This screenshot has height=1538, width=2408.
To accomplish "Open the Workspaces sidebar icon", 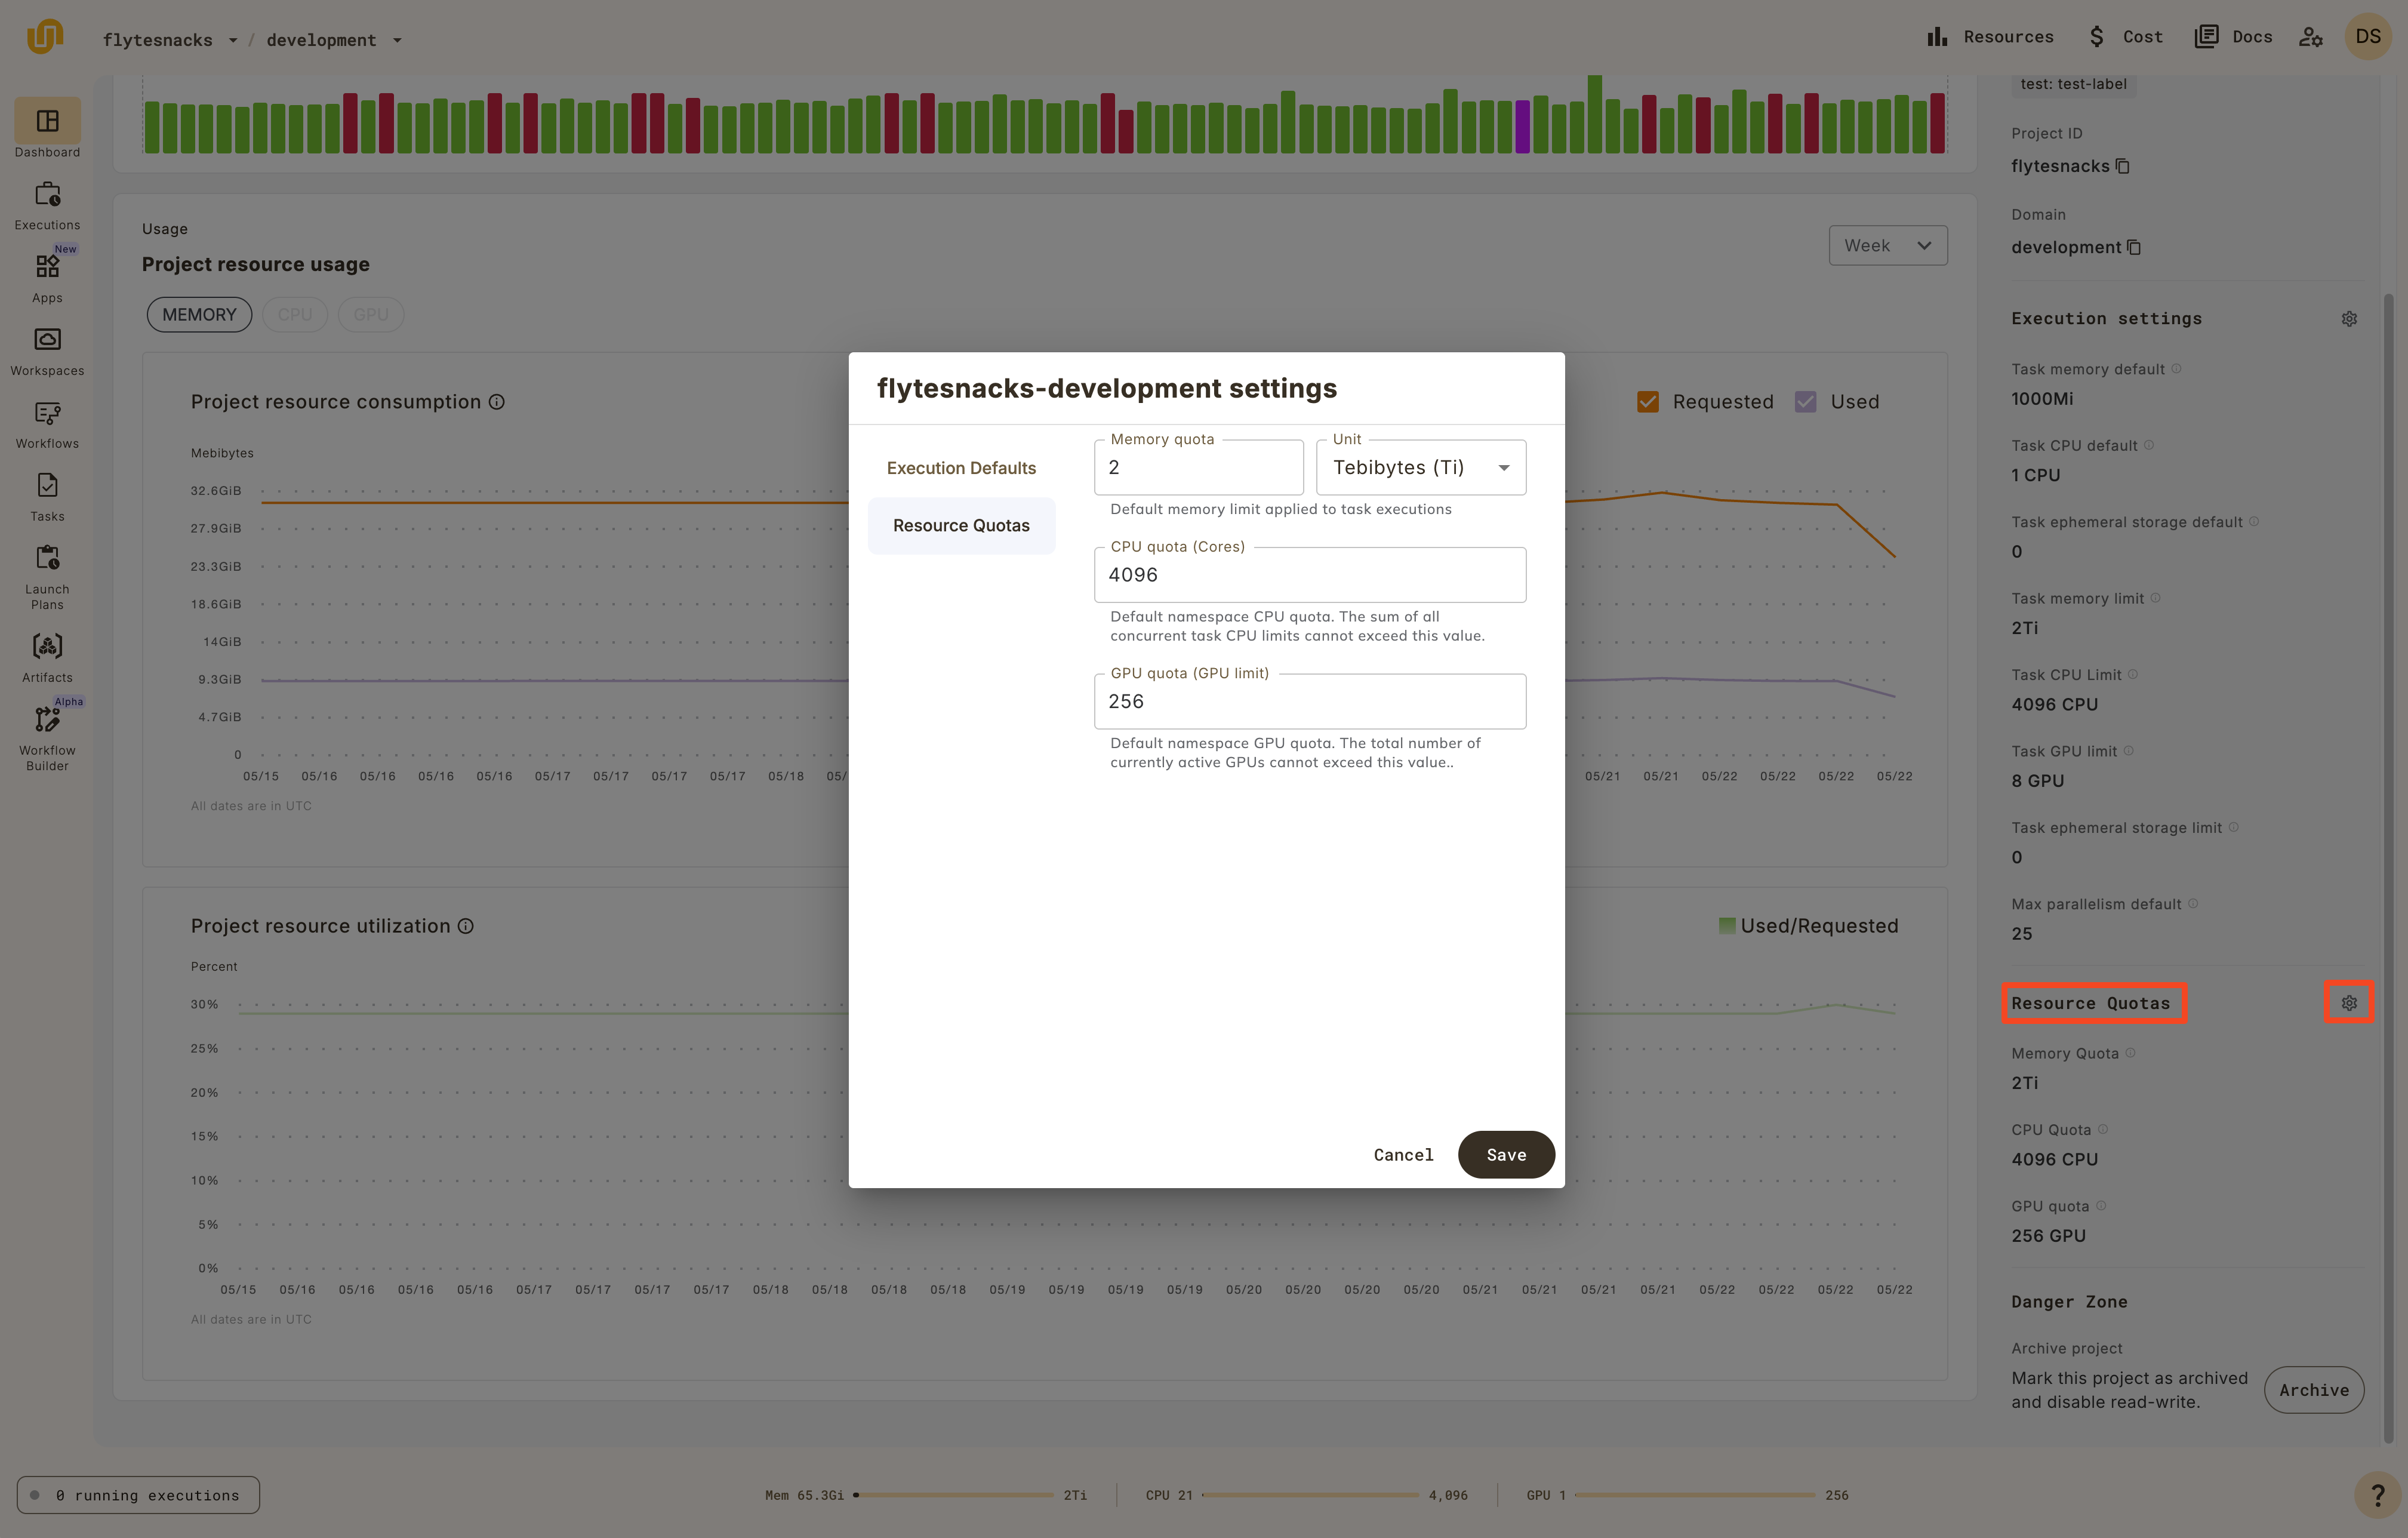I will pos(47,340).
